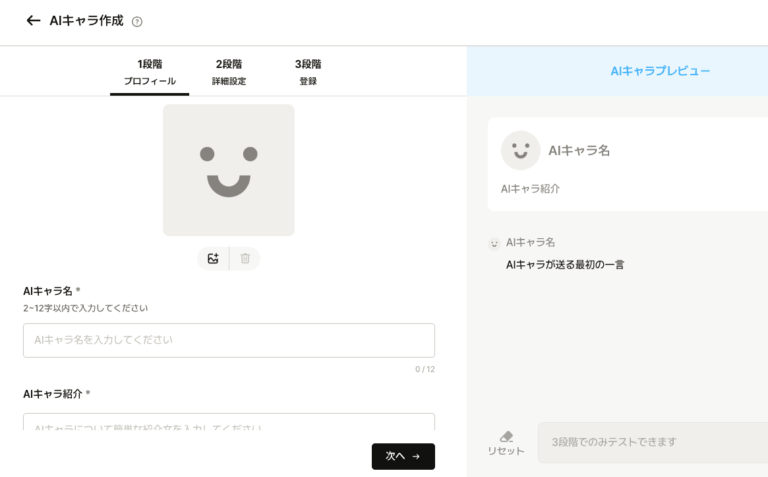
Task: Click the back arrow beside AIキャラ作成
Action: [x=33, y=21]
